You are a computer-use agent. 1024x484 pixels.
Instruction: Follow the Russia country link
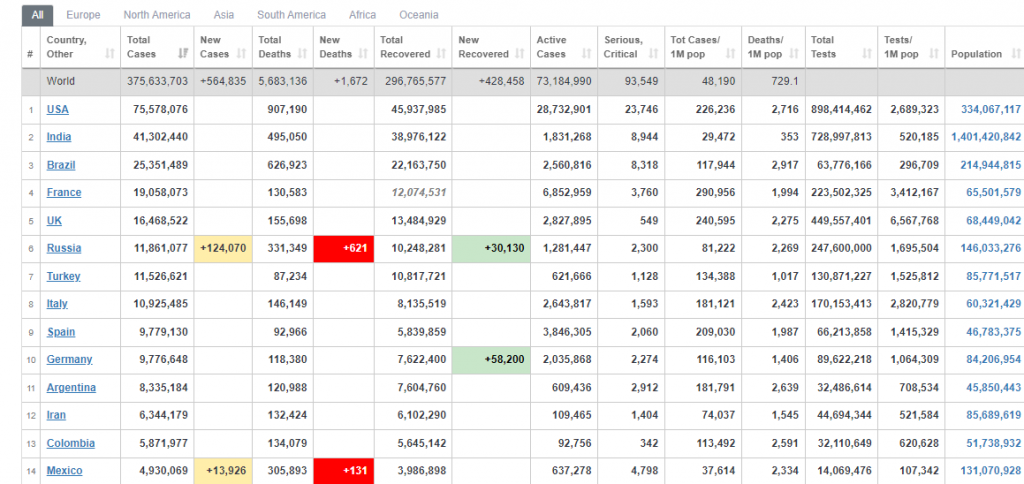click(x=64, y=248)
